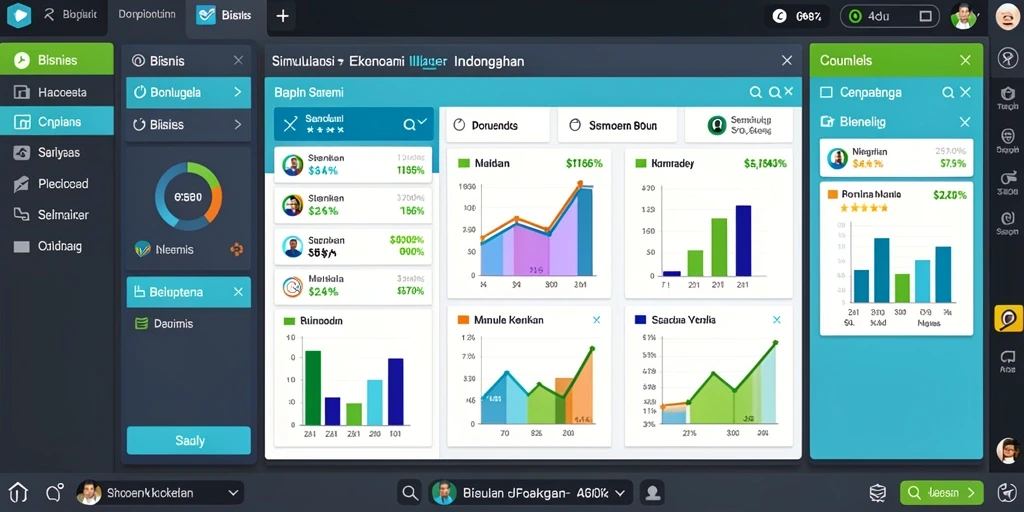The height and width of the screenshot is (512, 1024).
Task: Open the Pleciooad sidebar item icon
Action: (x=22, y=184)
